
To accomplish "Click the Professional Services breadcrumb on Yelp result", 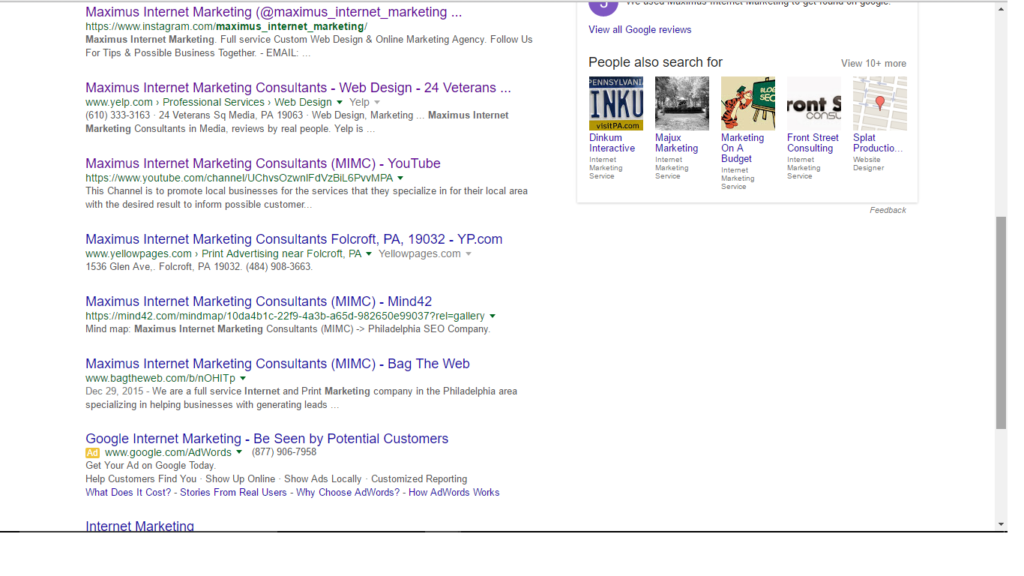I will [214, 103].
